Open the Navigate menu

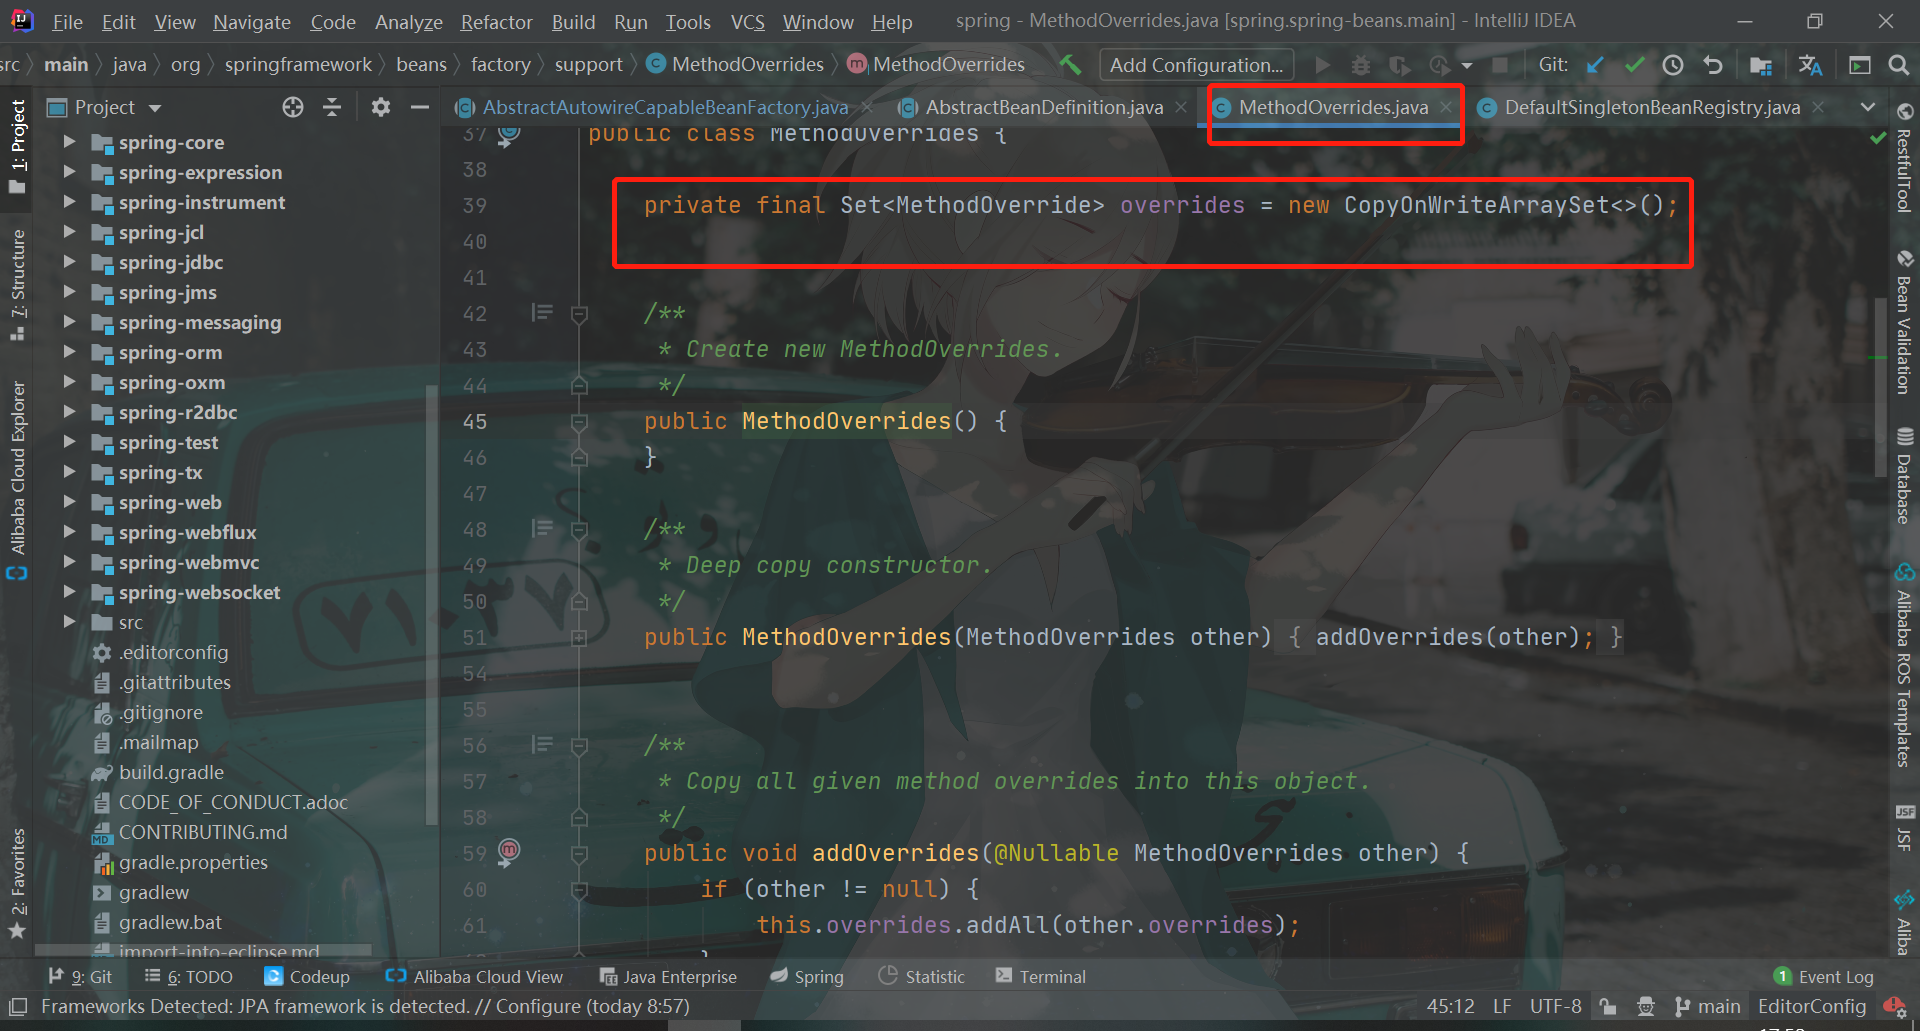coord(251,21)
